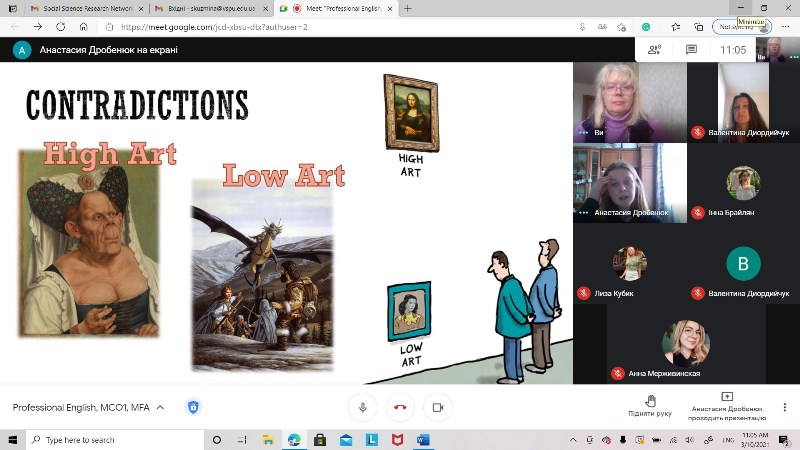The image size is (800, 450).
Task: Select the Анастасия Дробенюк video tile
Action: tap(630, 183)
